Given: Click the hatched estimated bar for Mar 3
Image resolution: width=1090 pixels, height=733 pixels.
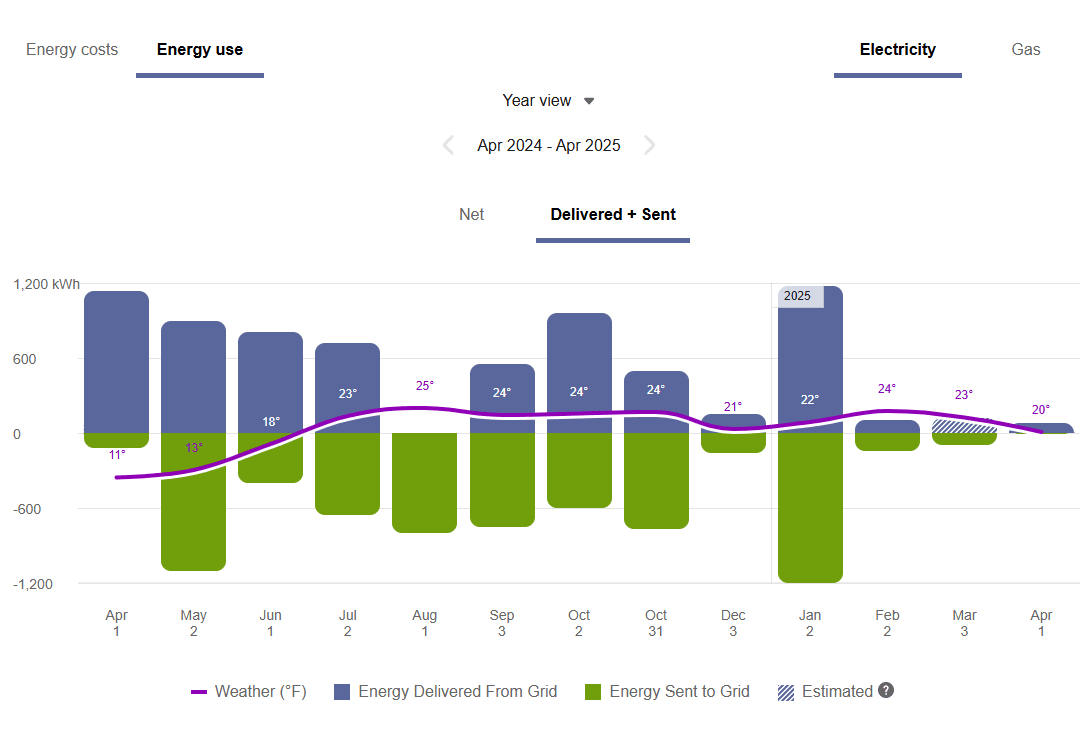Looking at the screenshot, I should point(964,425).
